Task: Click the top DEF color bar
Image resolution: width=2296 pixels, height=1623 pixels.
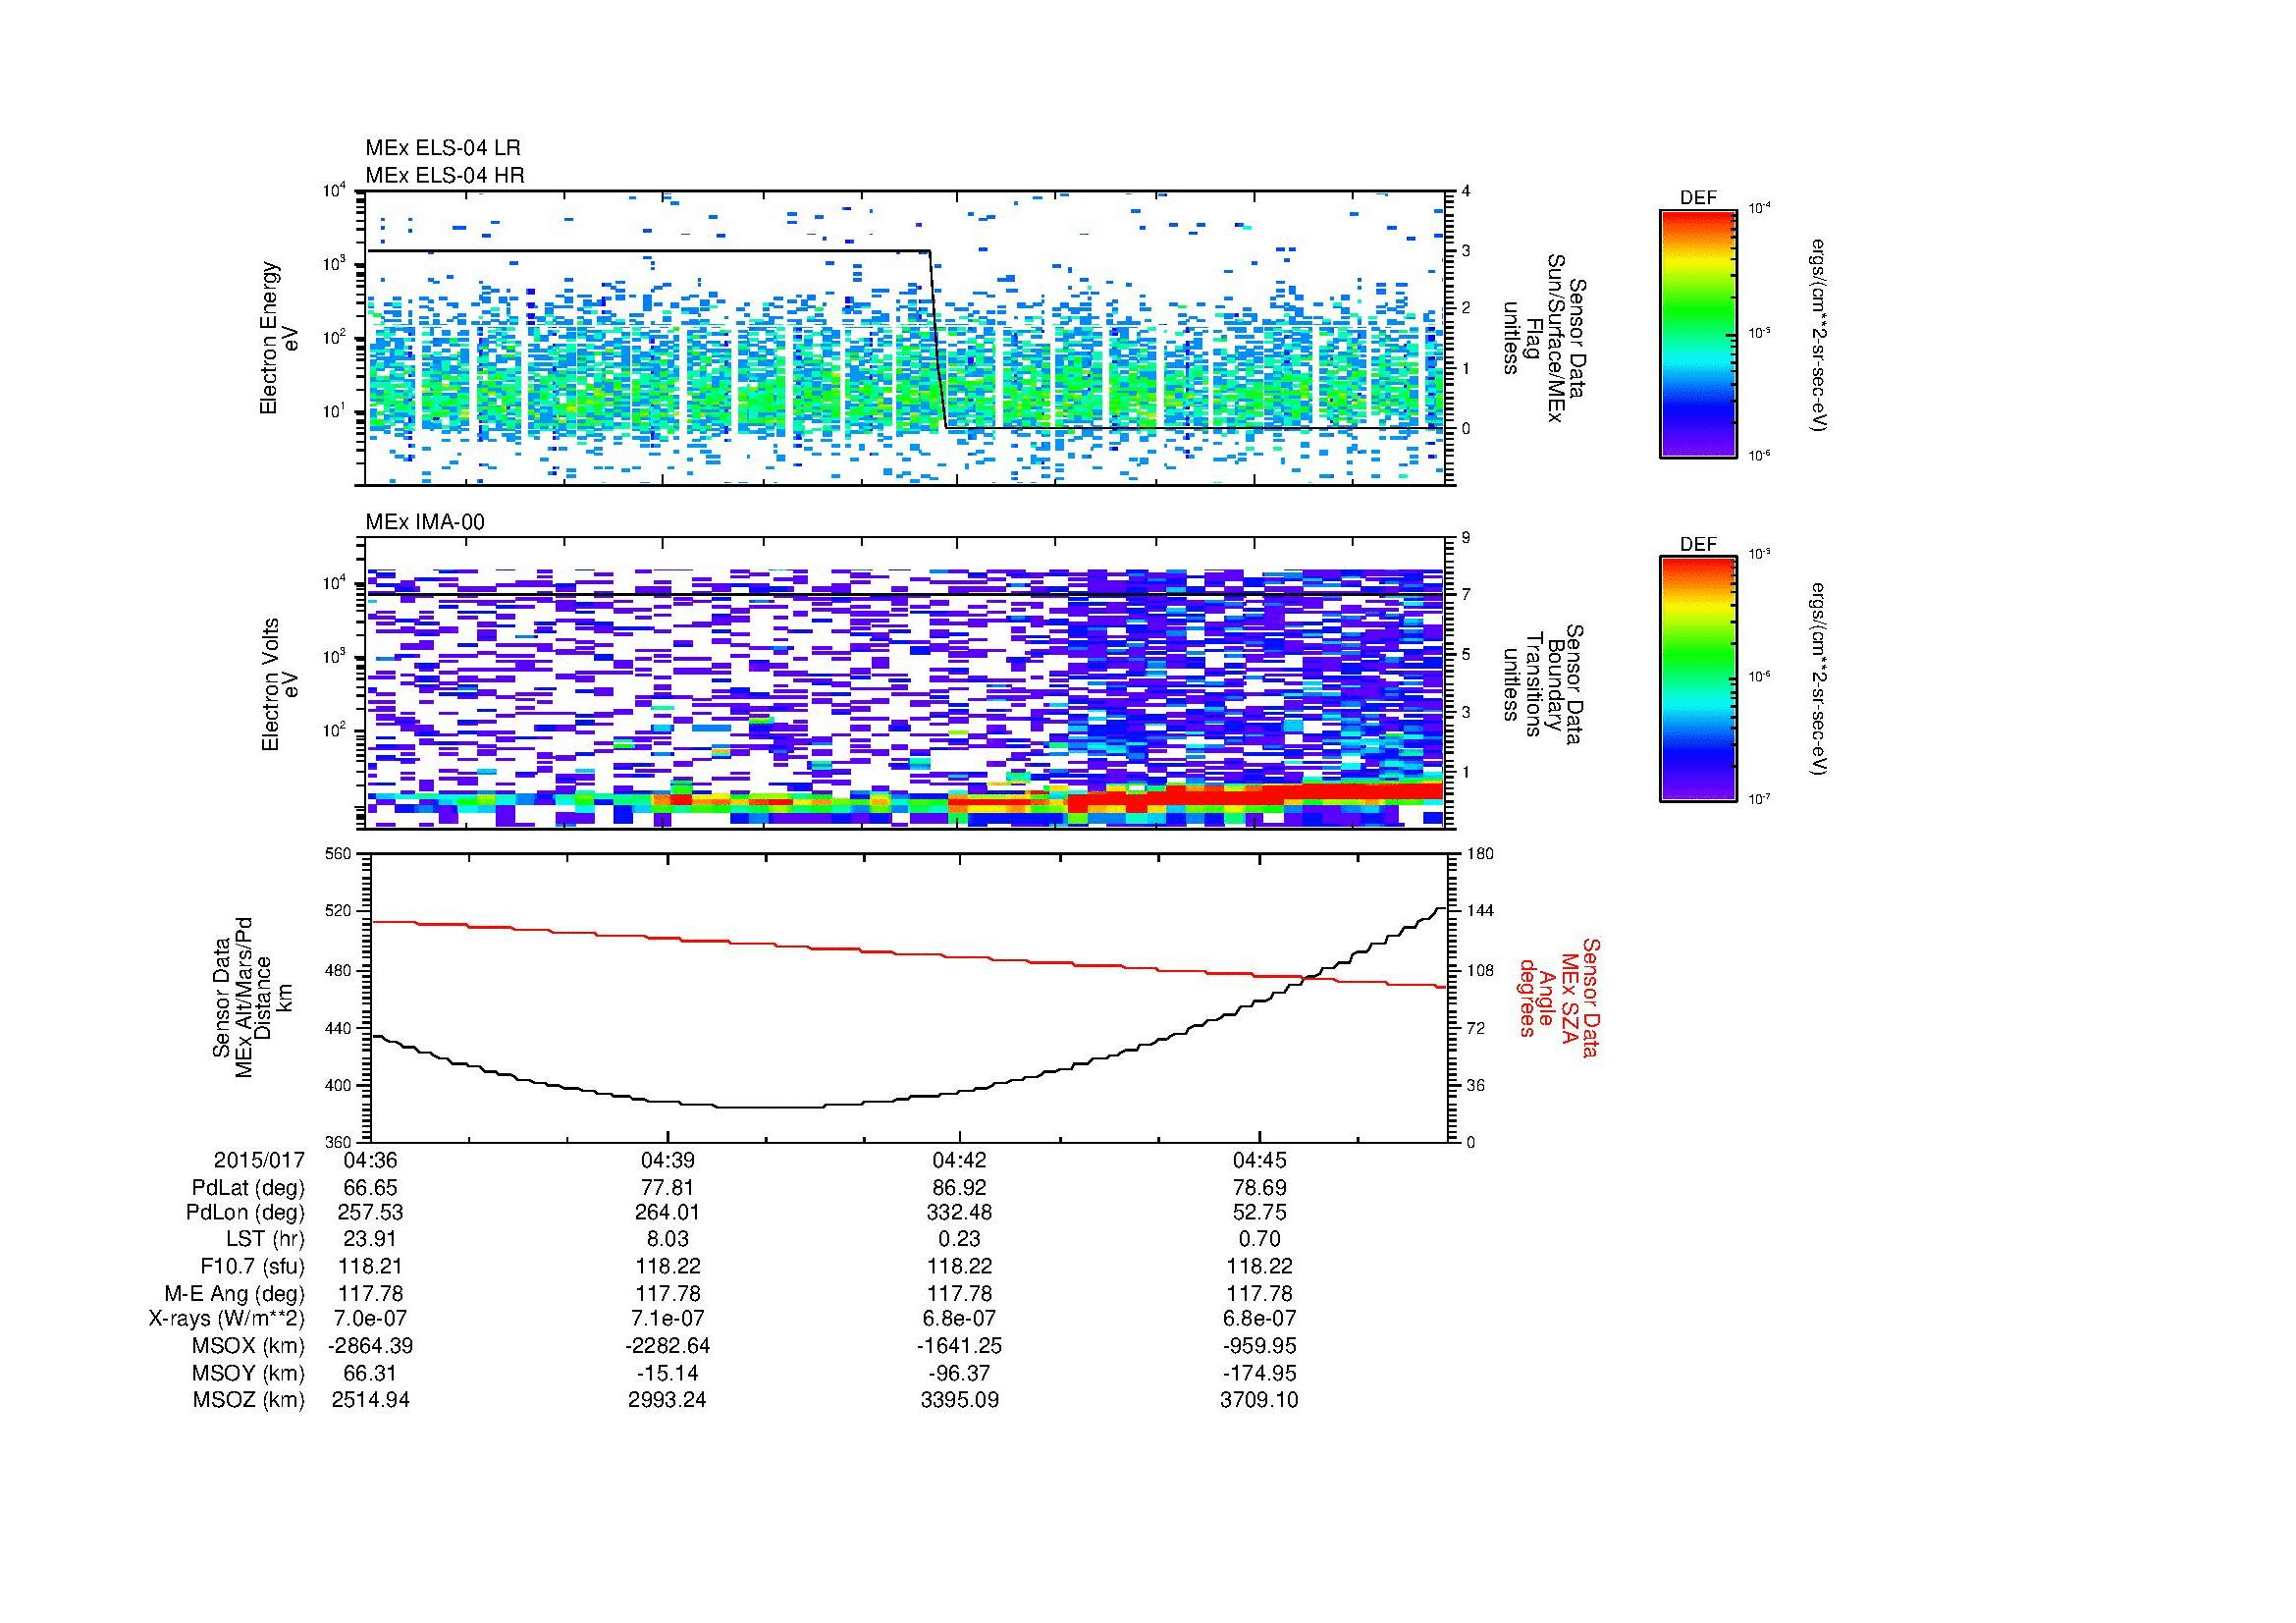Action: [1698, 333]
